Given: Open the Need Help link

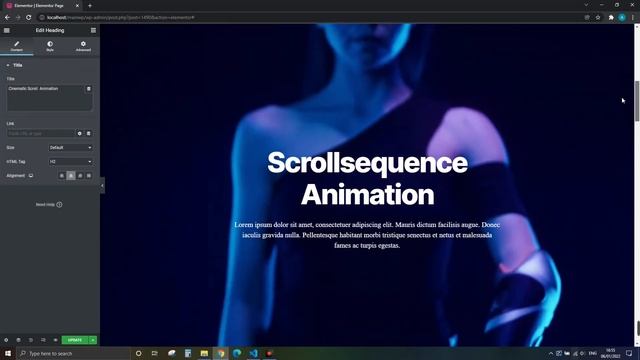Looking at the screenshot, I should pyautogui.click(x=49, y=204).
